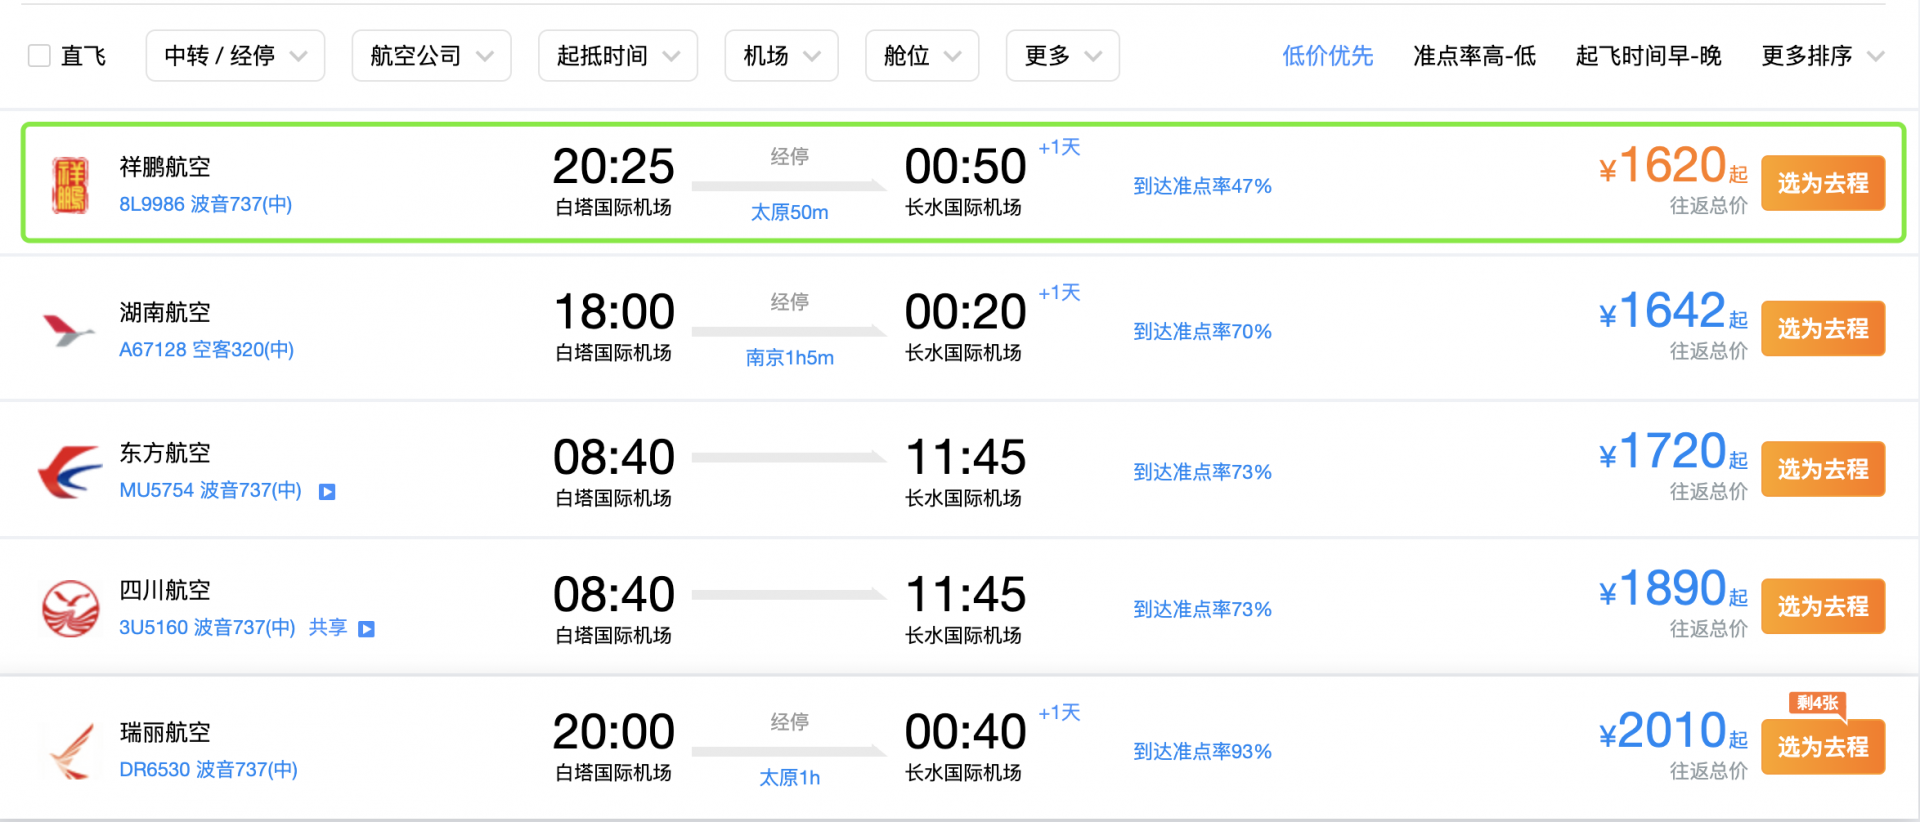Select 祥鹏航空 ¥1620 flight as outbound

pos(1823,183)
